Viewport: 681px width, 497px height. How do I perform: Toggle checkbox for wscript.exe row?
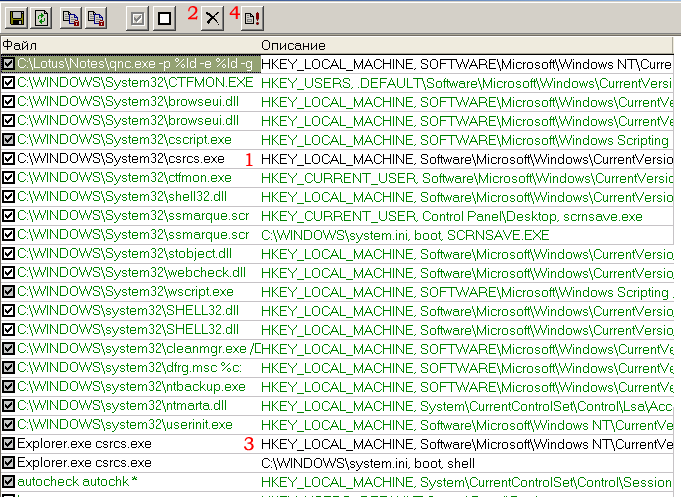coord(8,292)
